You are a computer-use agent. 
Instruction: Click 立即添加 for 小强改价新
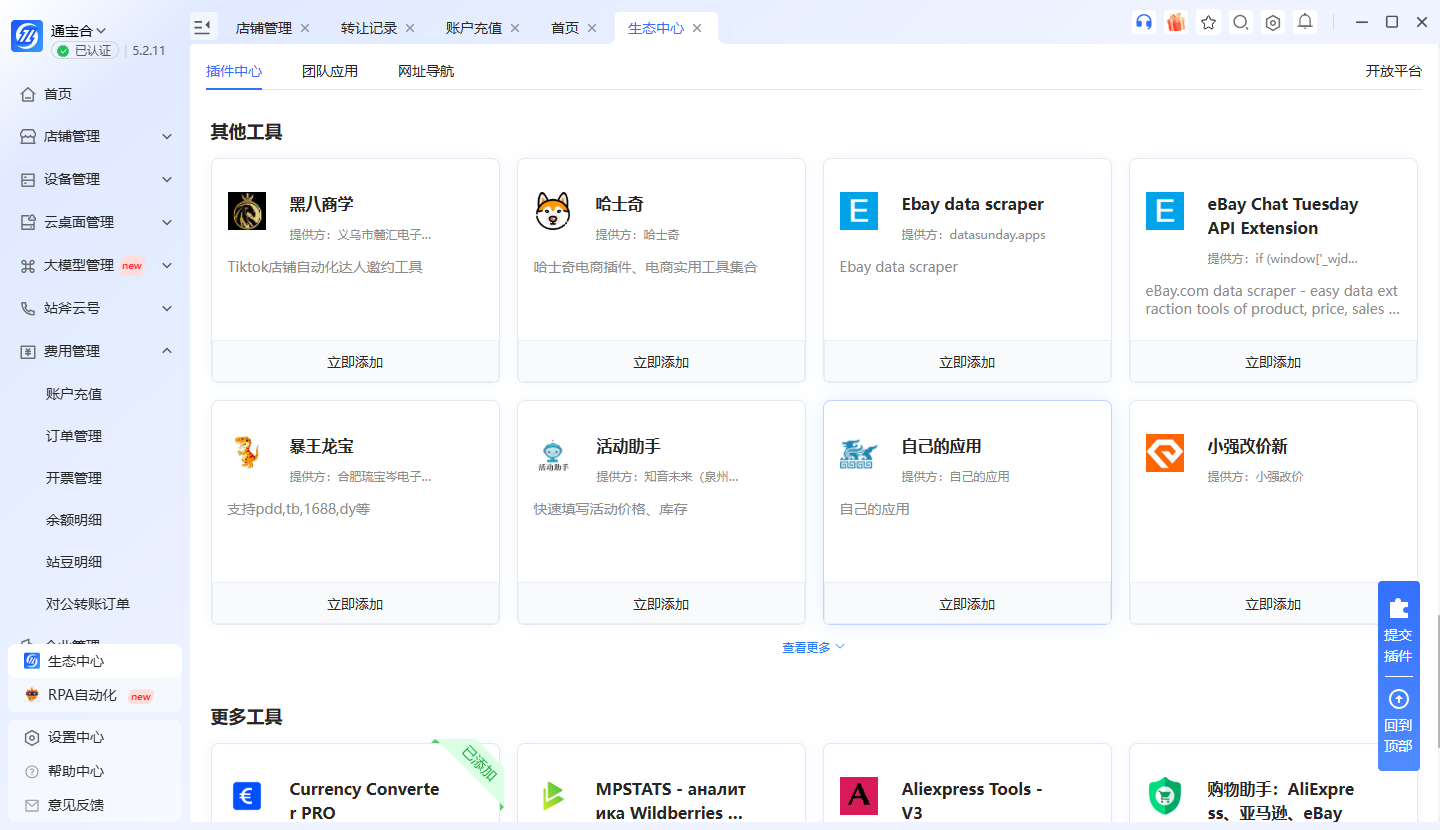point(1273,603)
